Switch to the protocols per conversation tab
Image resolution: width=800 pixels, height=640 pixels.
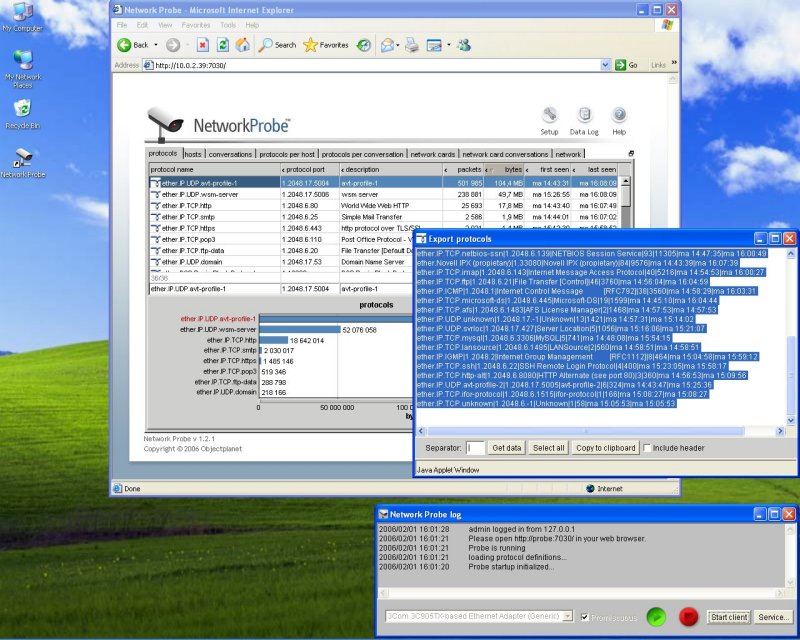pos(362,154)
